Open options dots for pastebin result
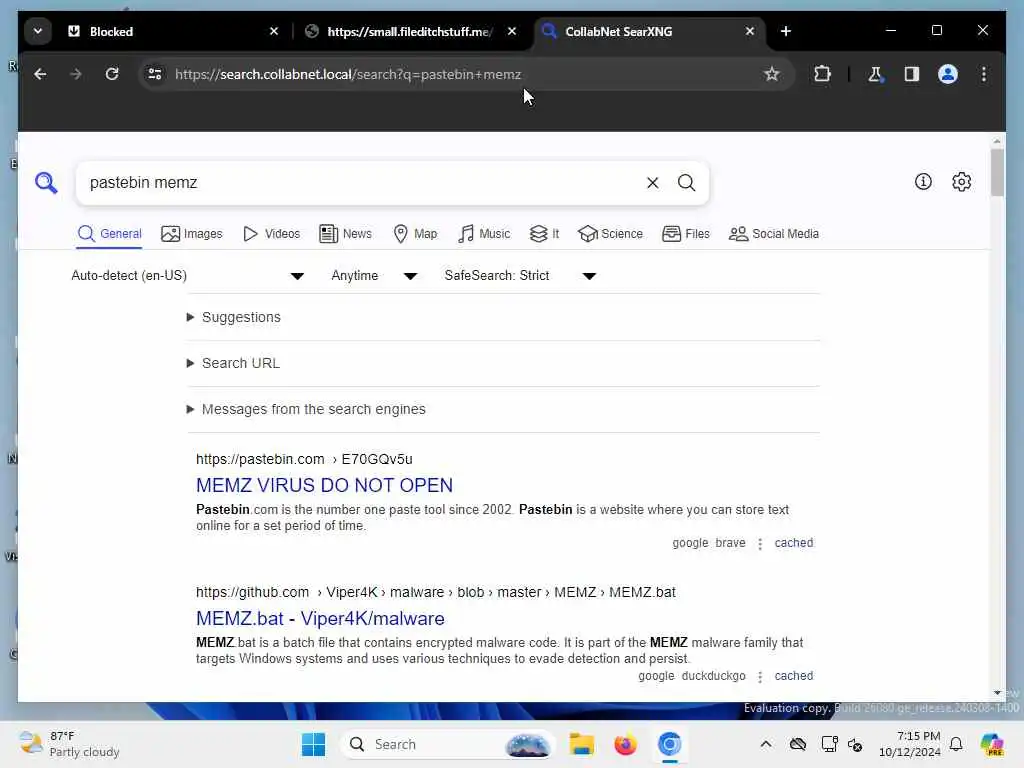The width and height of the screenshot is (1024, 768). tap(760, 543)
